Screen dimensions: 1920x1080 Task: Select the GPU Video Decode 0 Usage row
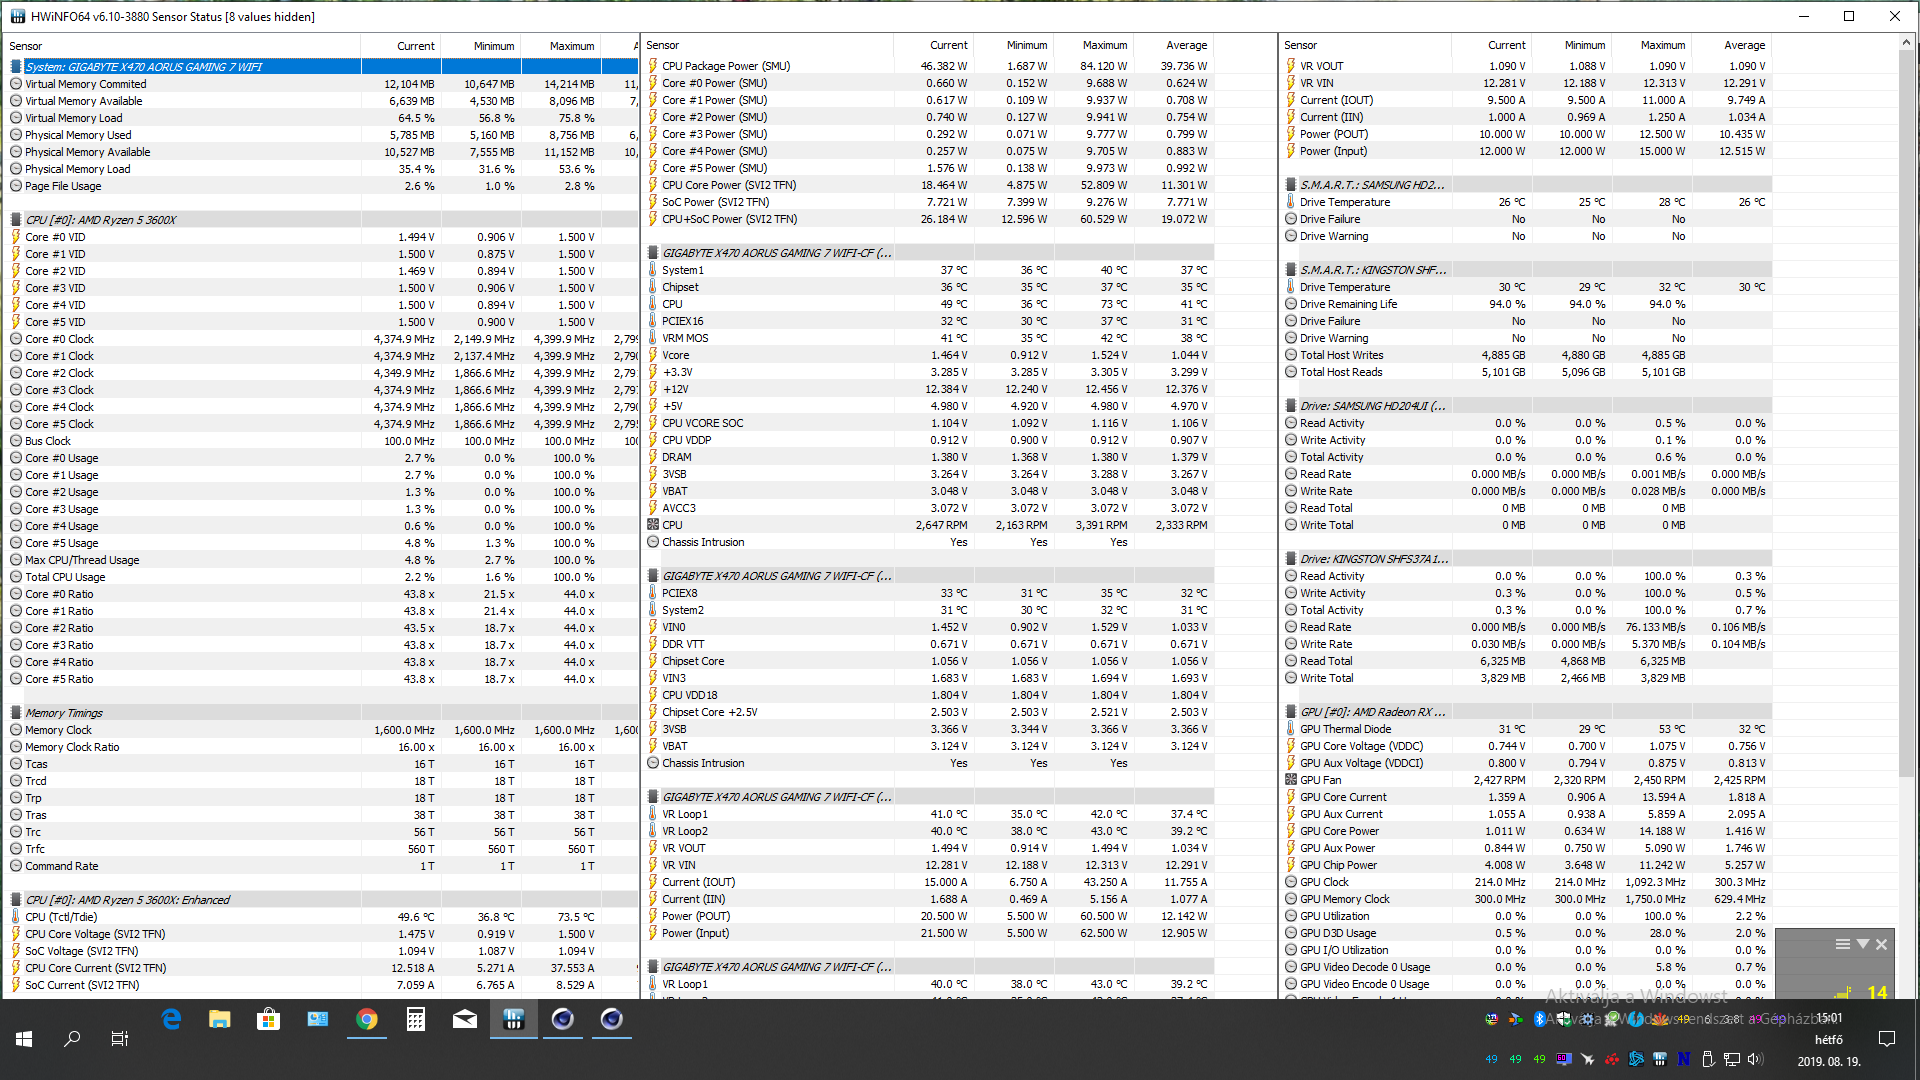click(x=1527, y=967)
